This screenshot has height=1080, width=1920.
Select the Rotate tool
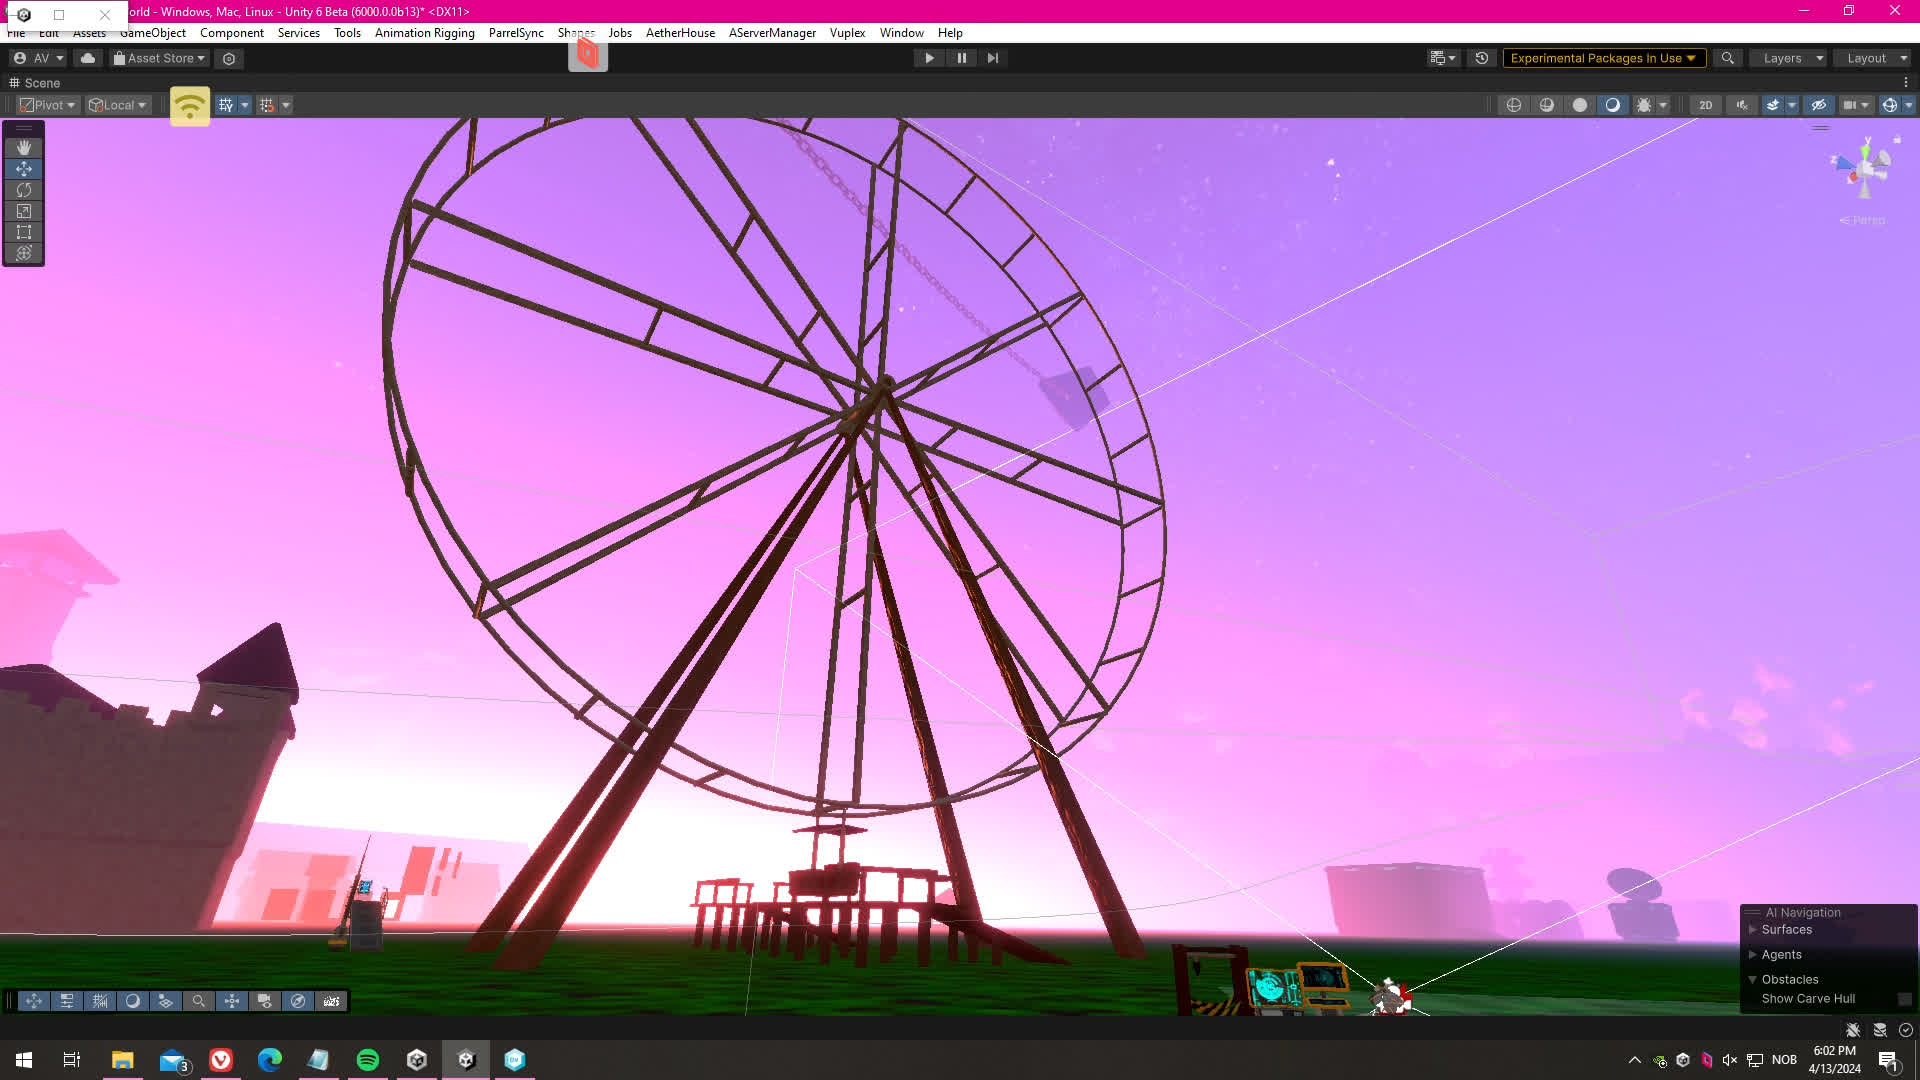click(x=24, y=190)
